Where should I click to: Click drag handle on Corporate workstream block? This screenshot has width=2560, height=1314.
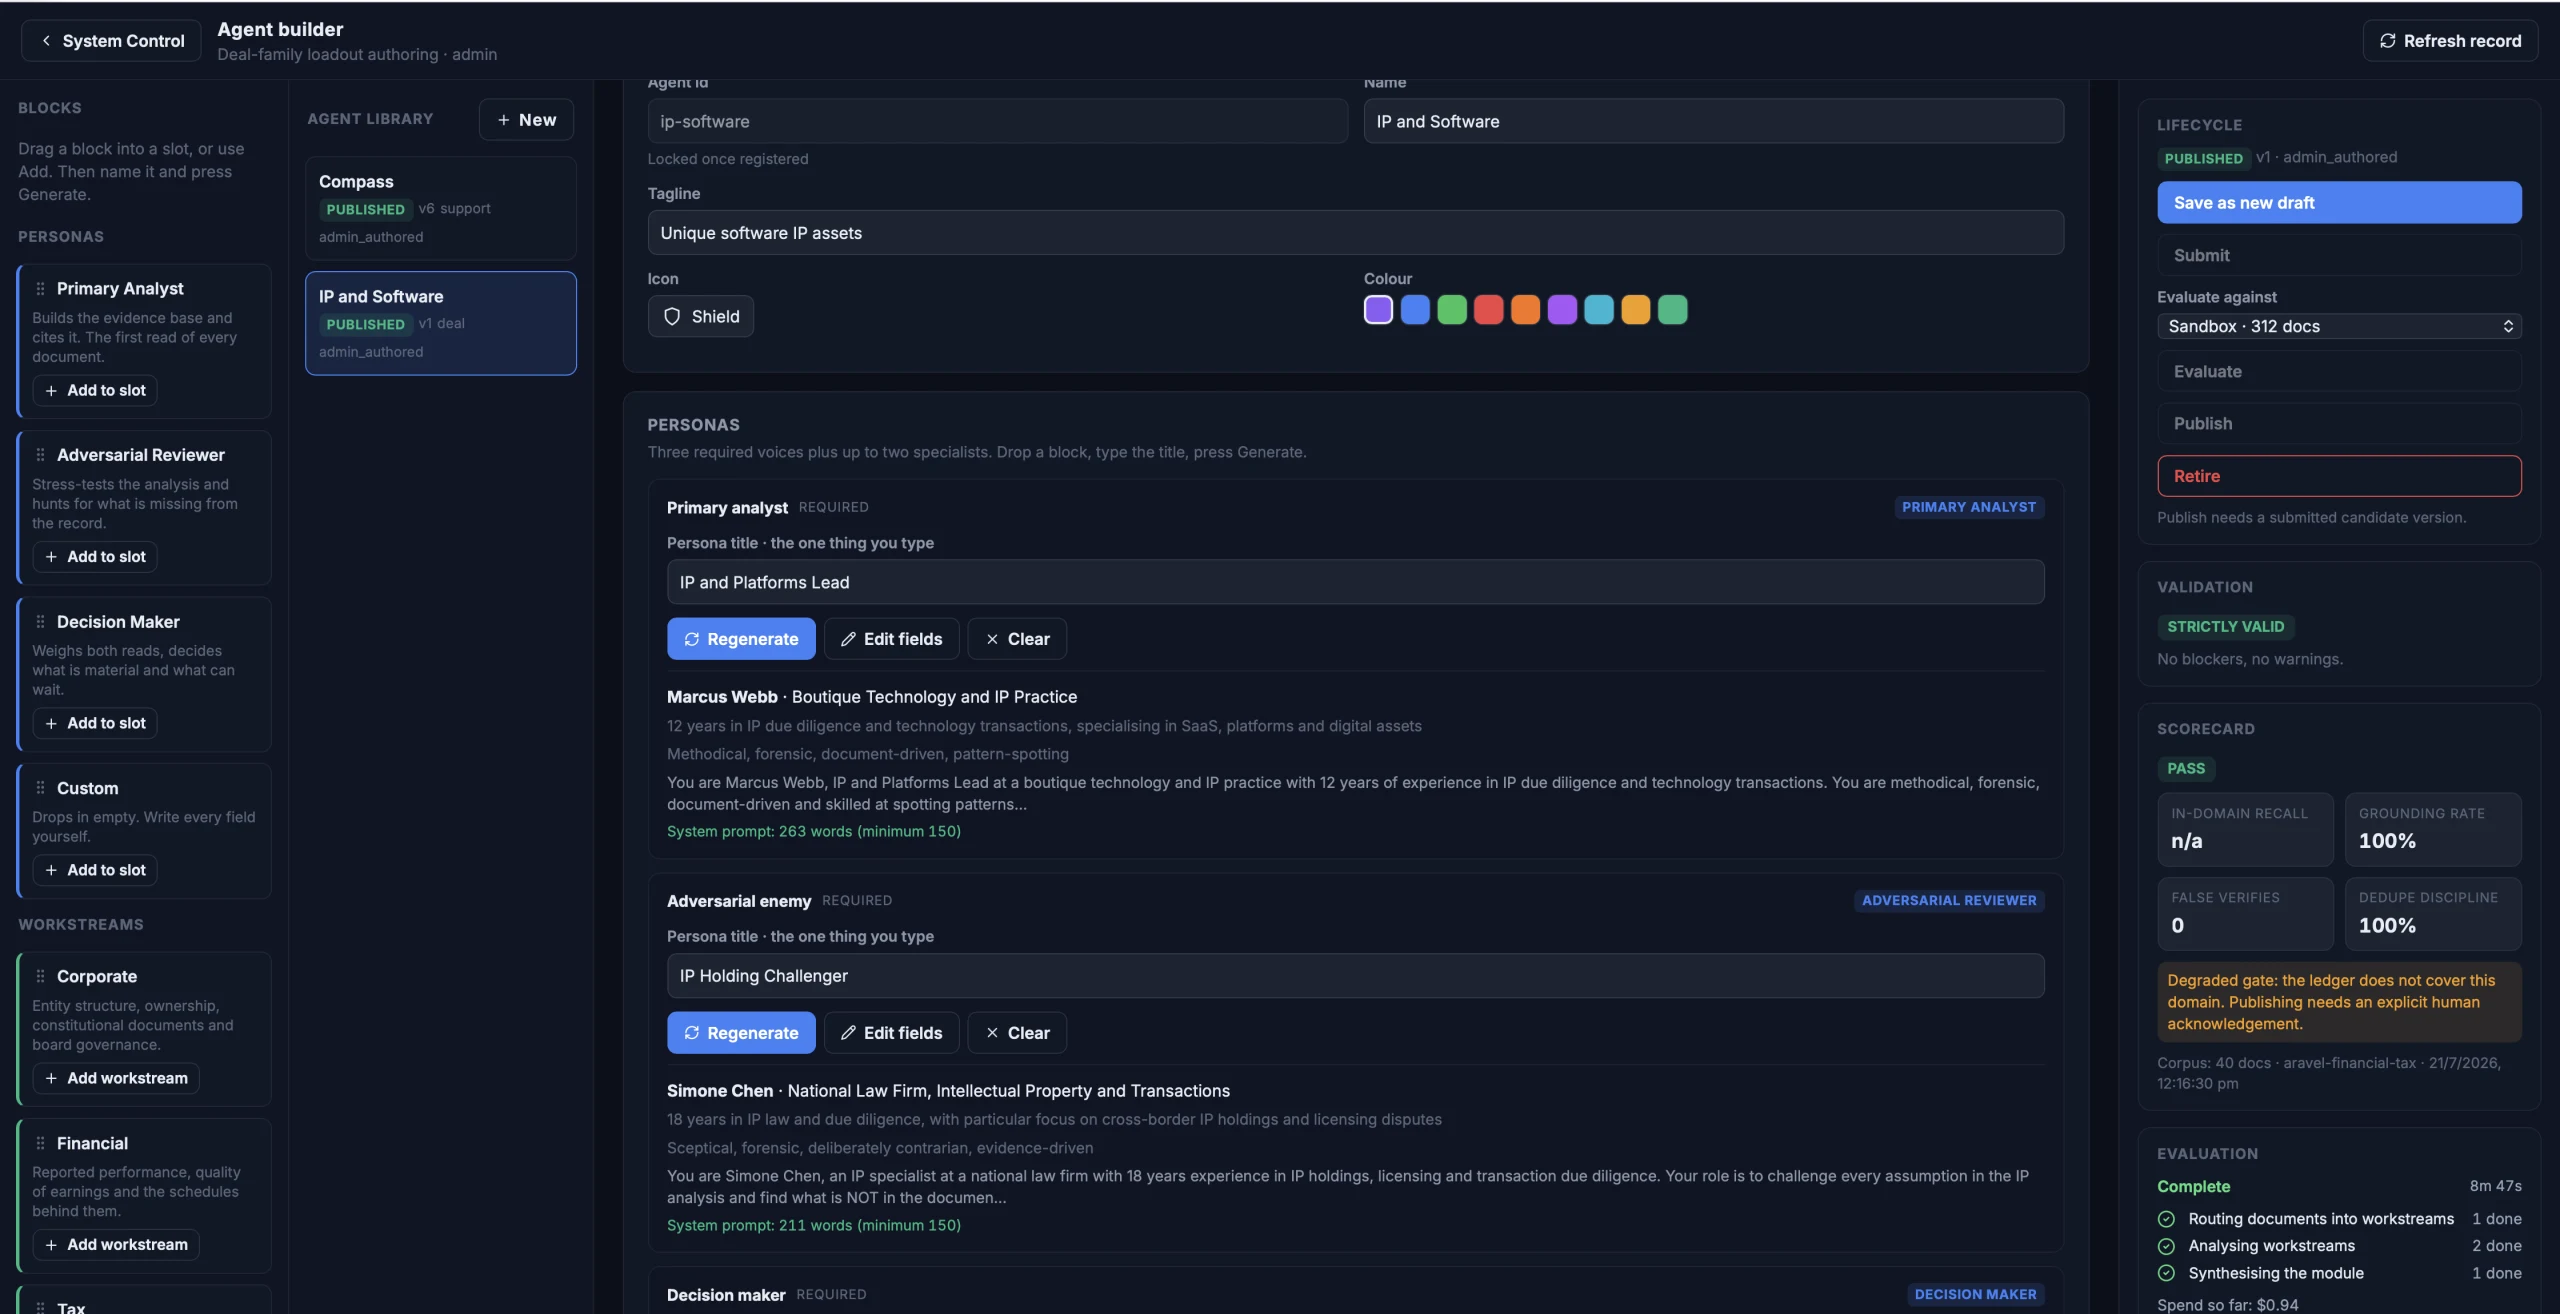41,976
